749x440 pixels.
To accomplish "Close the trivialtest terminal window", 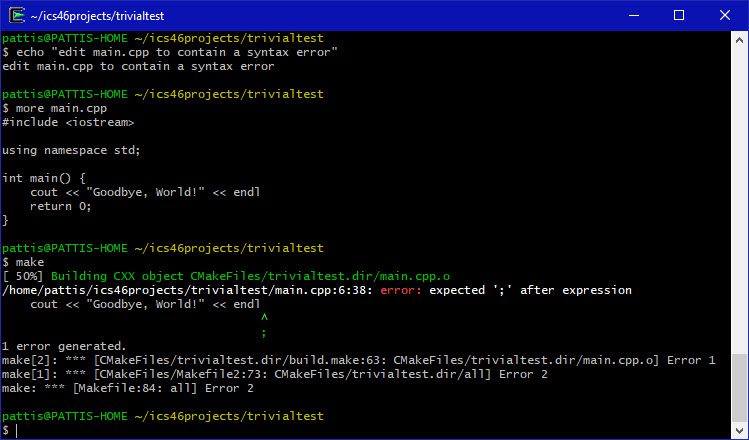I will [x=725, y=15].
